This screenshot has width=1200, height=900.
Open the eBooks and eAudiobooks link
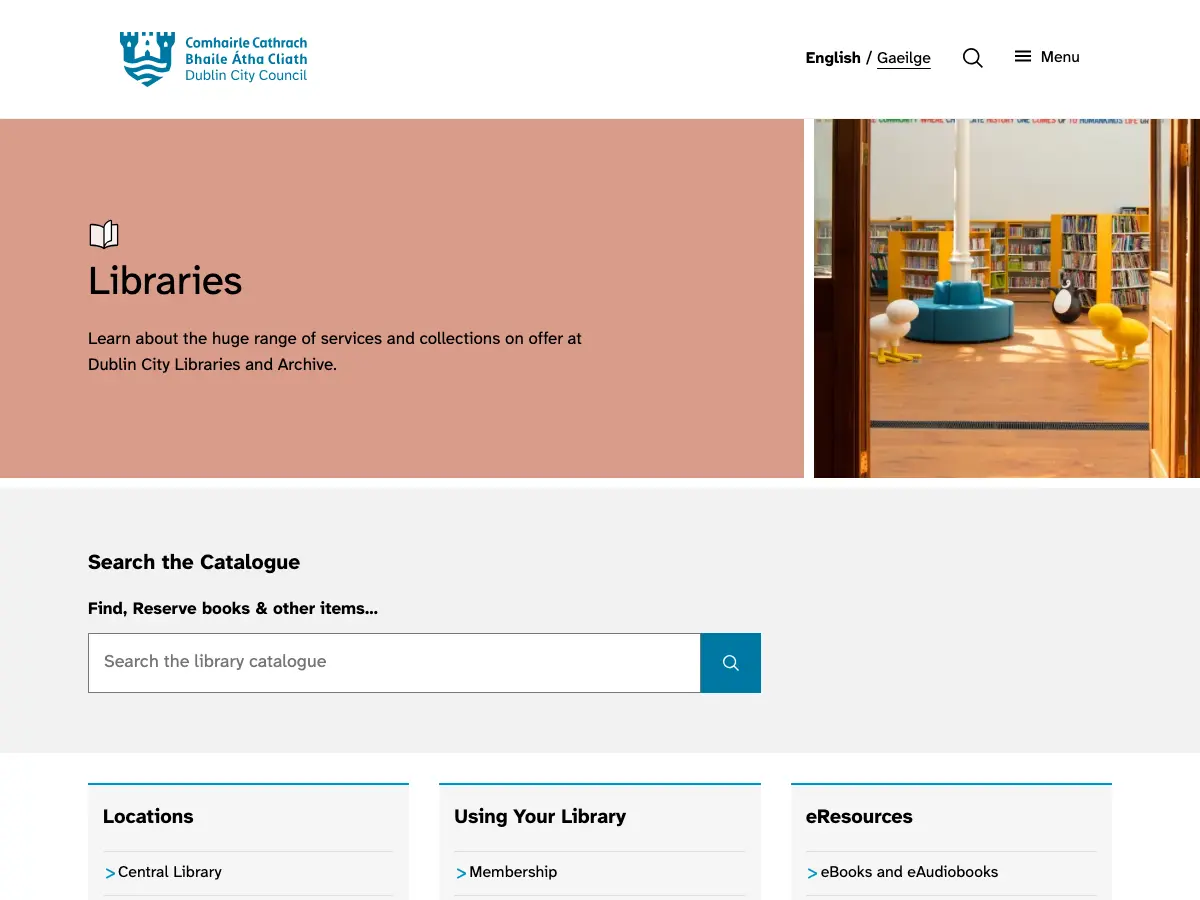coord(909,872)
